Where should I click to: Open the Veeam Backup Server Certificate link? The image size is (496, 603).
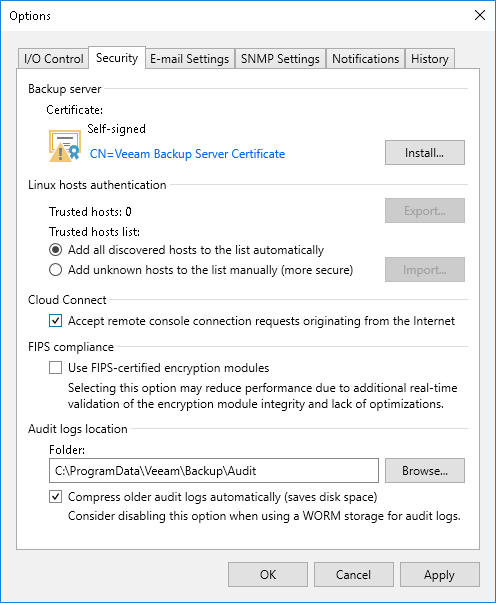point(187,154)
